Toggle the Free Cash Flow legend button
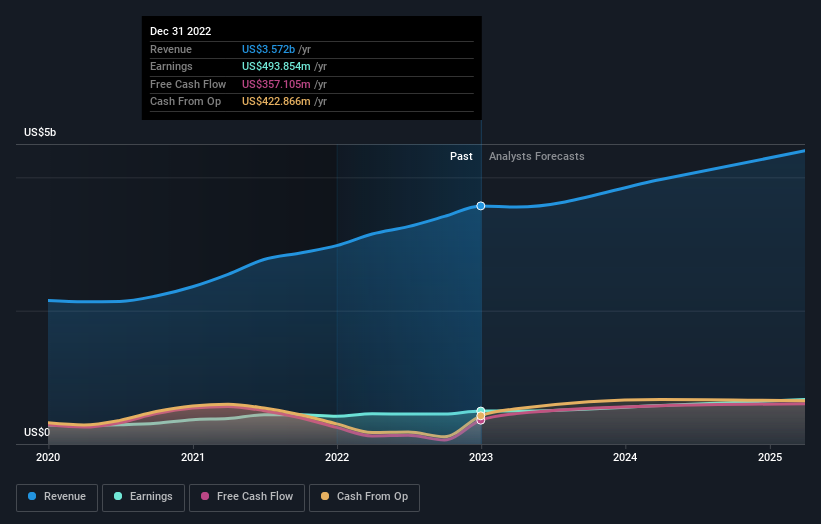821x524 pixels. coord(247,497)
